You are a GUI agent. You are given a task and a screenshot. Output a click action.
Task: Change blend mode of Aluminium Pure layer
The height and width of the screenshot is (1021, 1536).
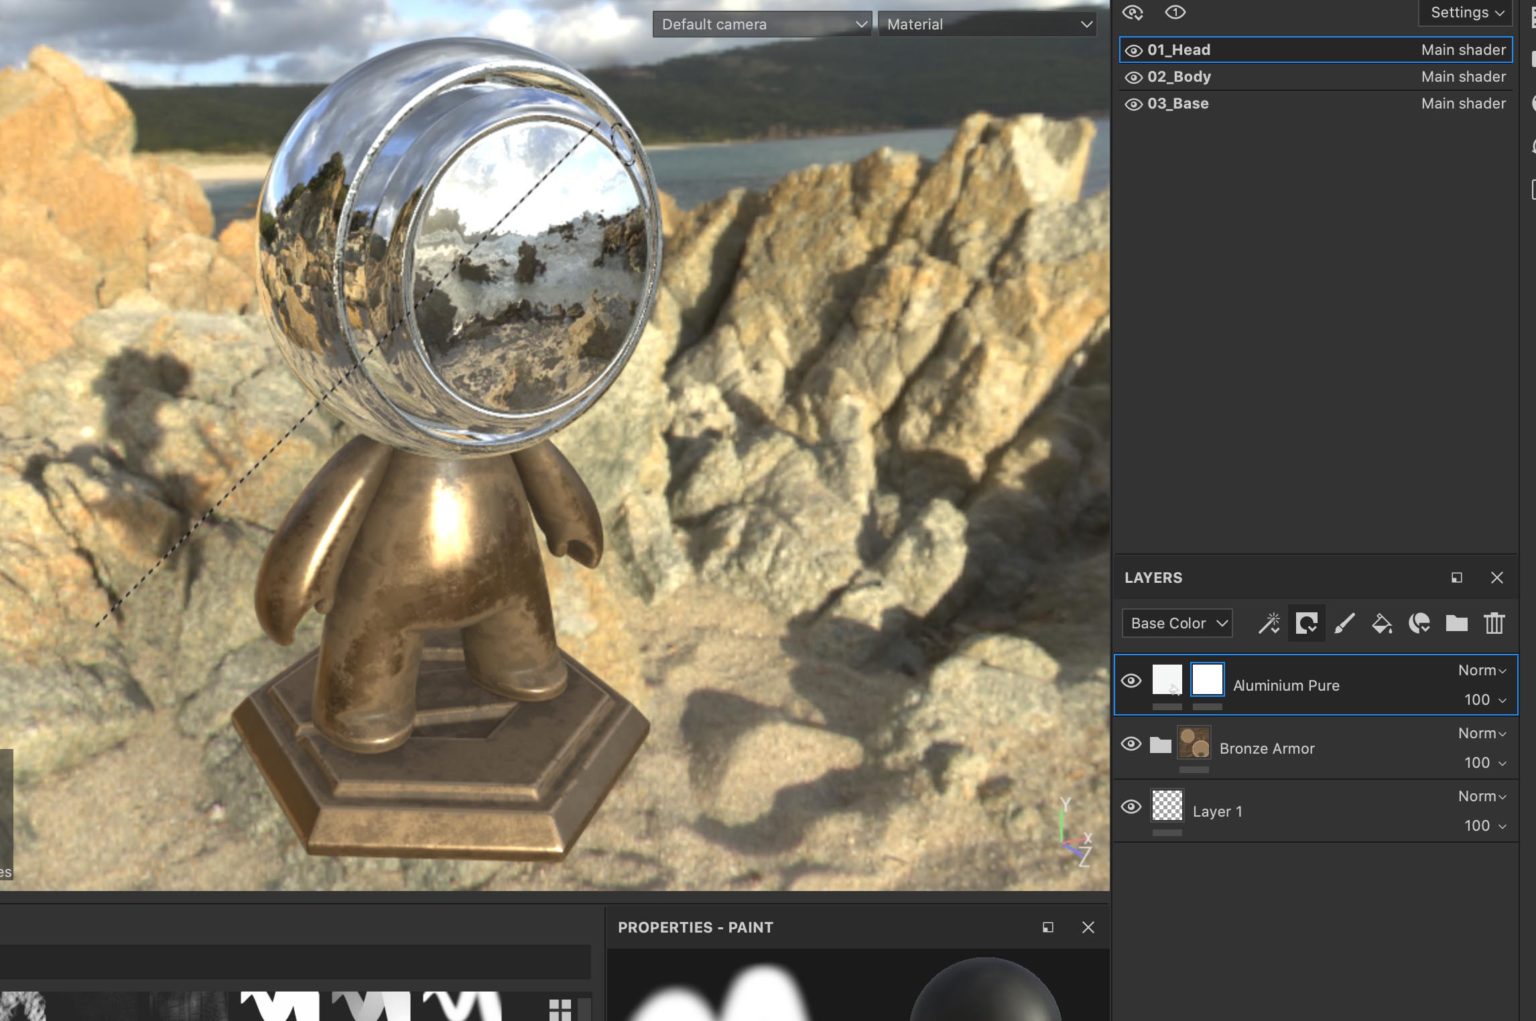click(1482, 670)
